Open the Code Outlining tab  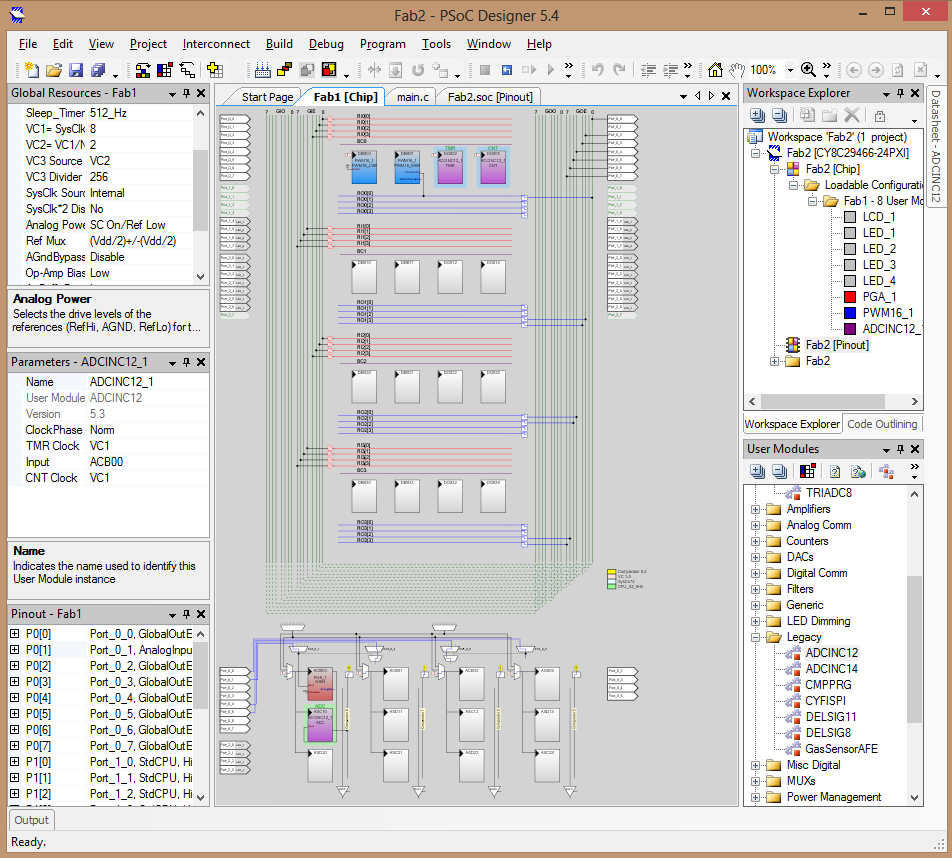pos(881,424)
